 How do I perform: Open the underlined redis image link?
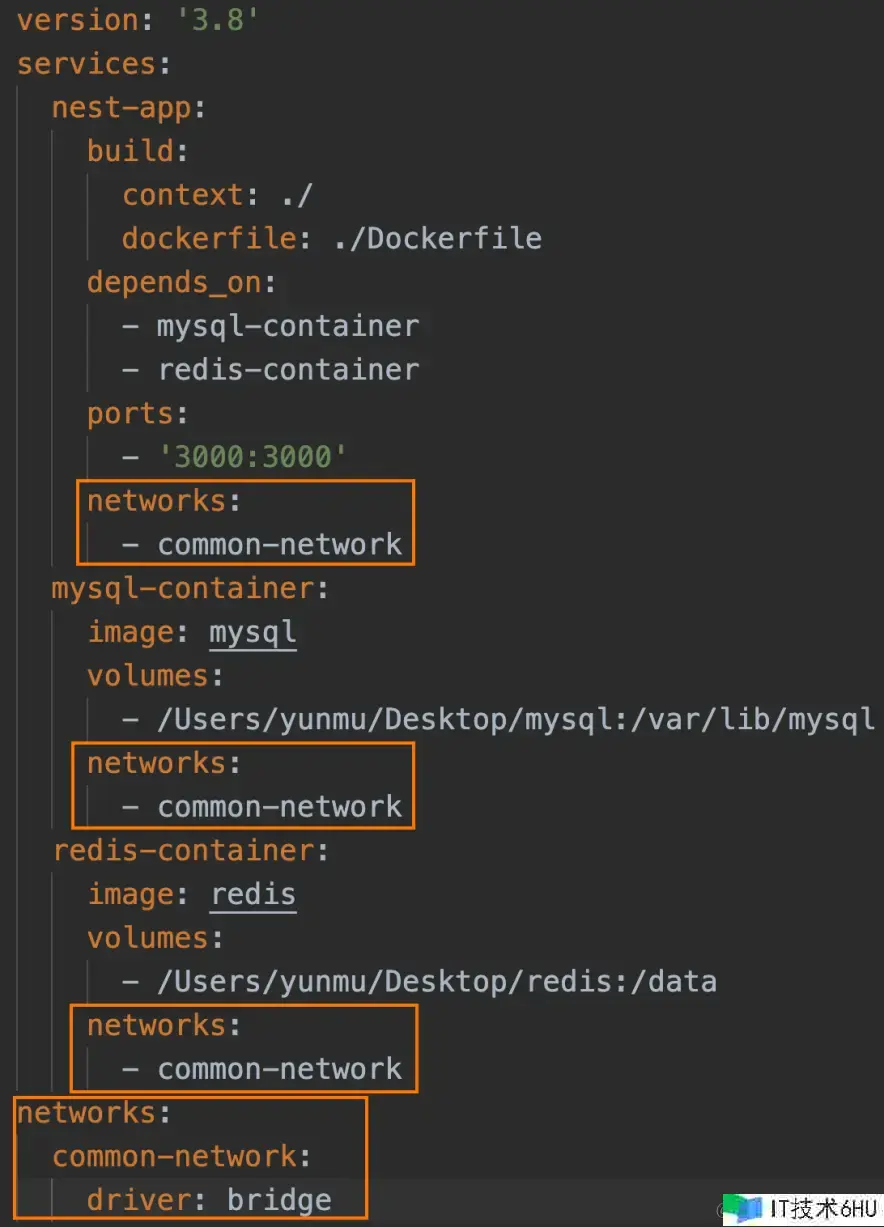[x=253, y=894]
